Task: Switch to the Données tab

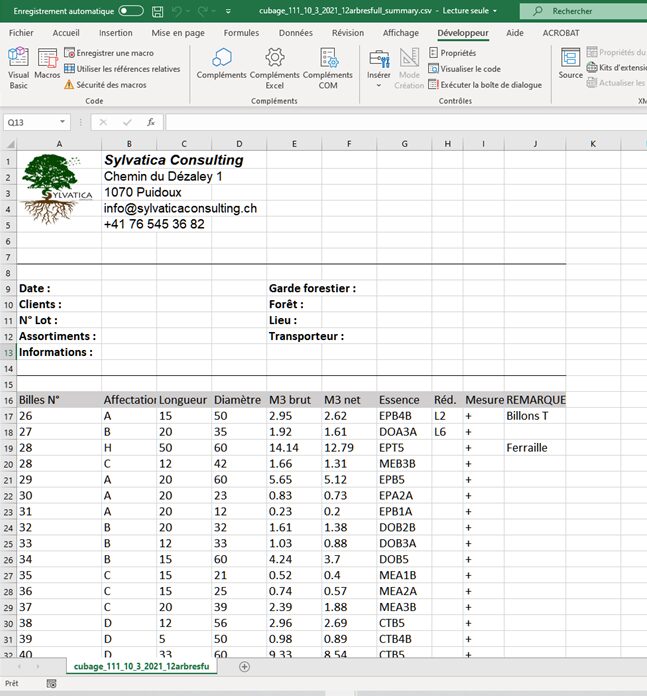Action: (296, 33)
